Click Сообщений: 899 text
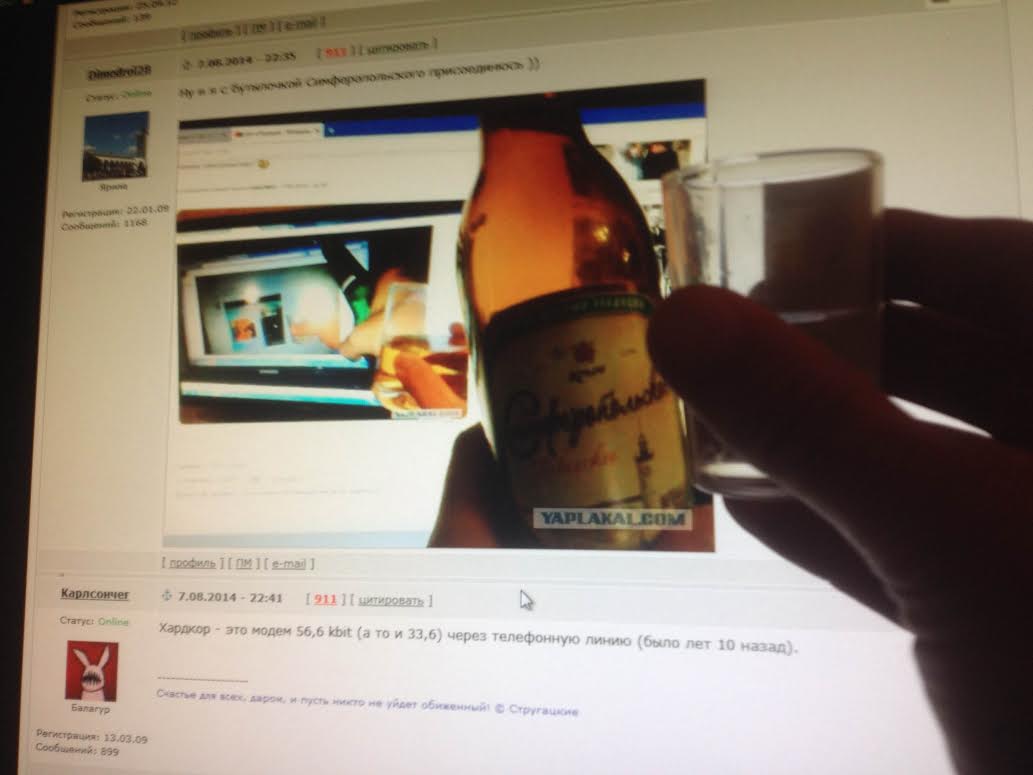This screenshot has height=775, width=1033. (77, 749)
